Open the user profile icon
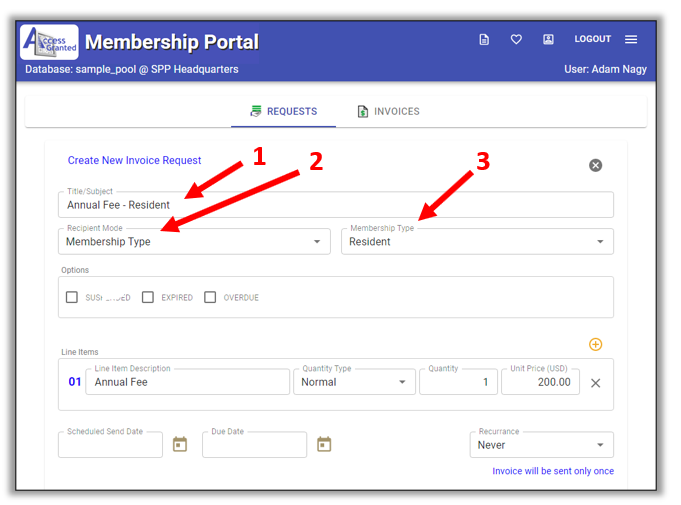Image resolution: width=681 pixels, height=505 pixels. [548, 40]
